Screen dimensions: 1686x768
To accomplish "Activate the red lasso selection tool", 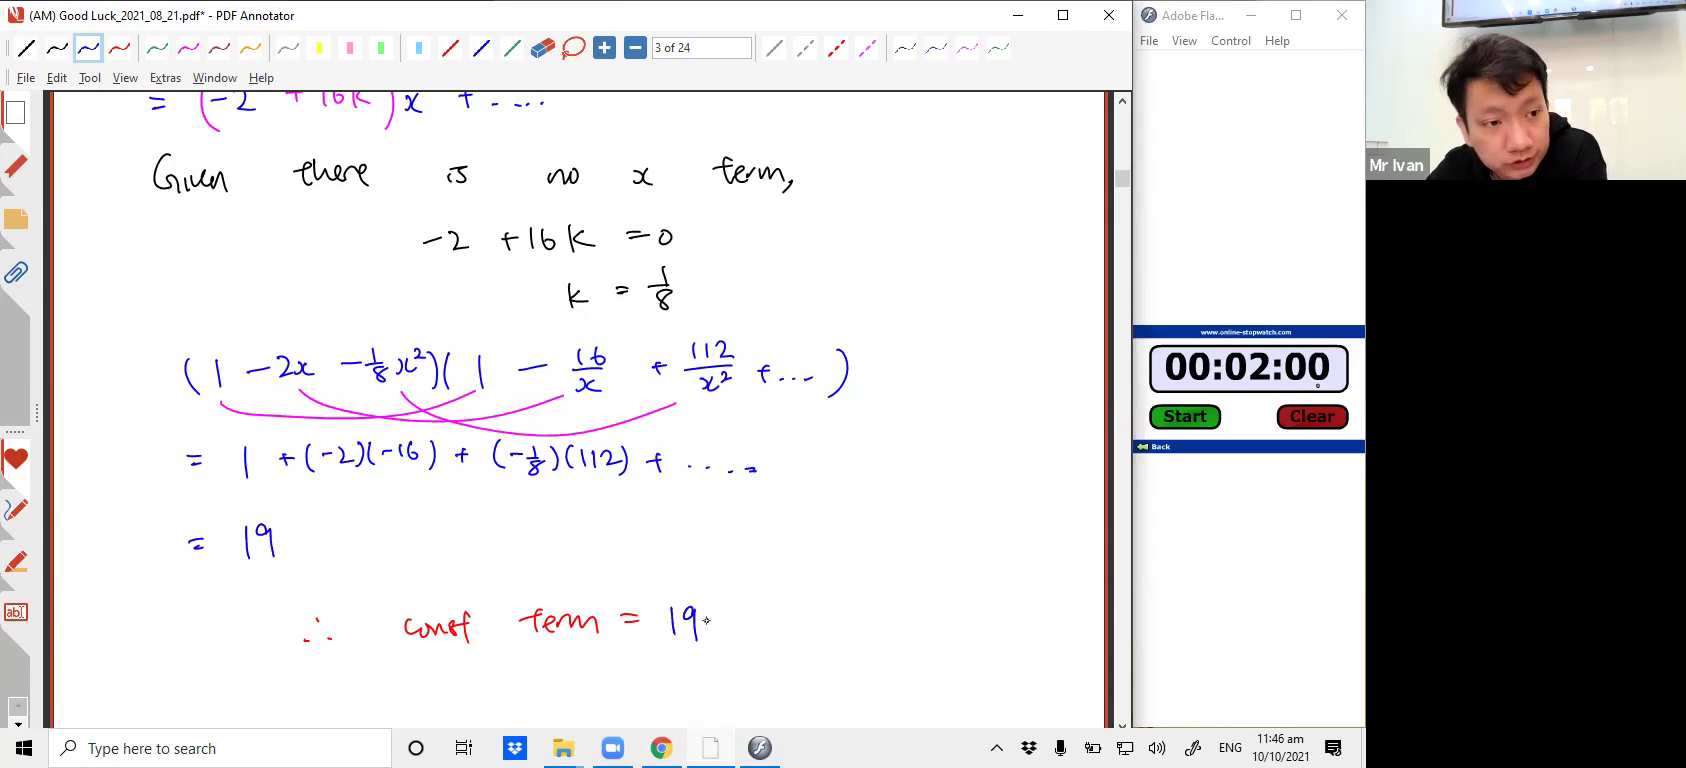I will click(x=574, y=48).
